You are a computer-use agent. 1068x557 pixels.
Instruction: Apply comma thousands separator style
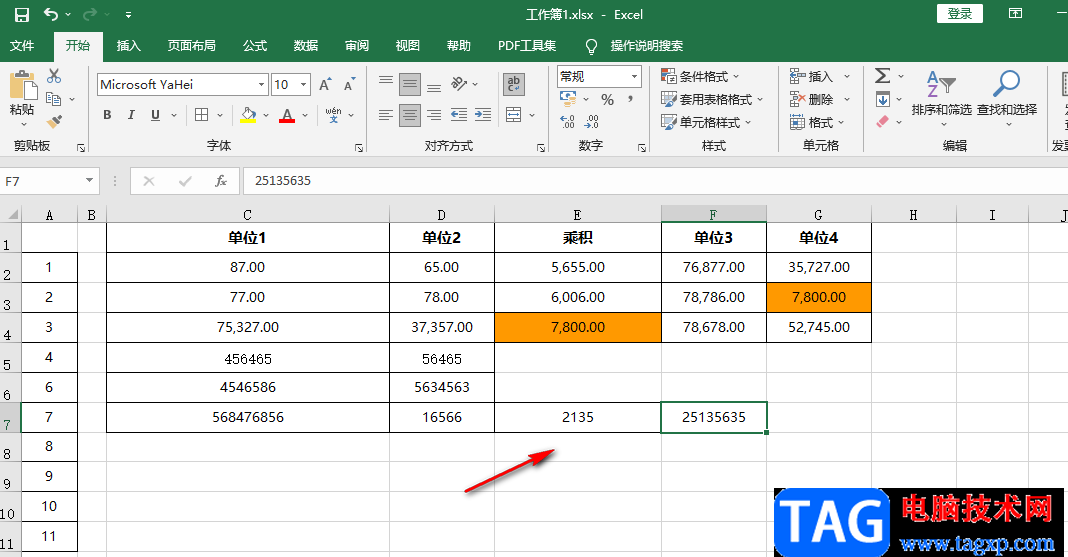click(x=631, y=99)
